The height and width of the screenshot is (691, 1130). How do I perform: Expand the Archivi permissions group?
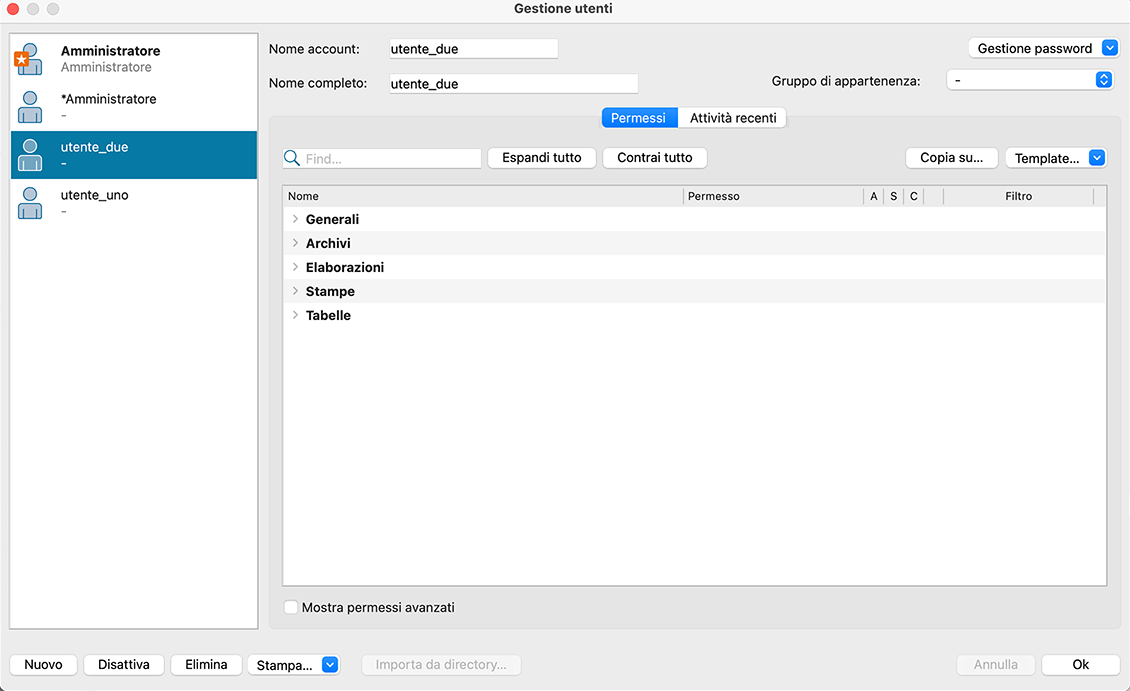pyautogui.click(x=295, y=243)
